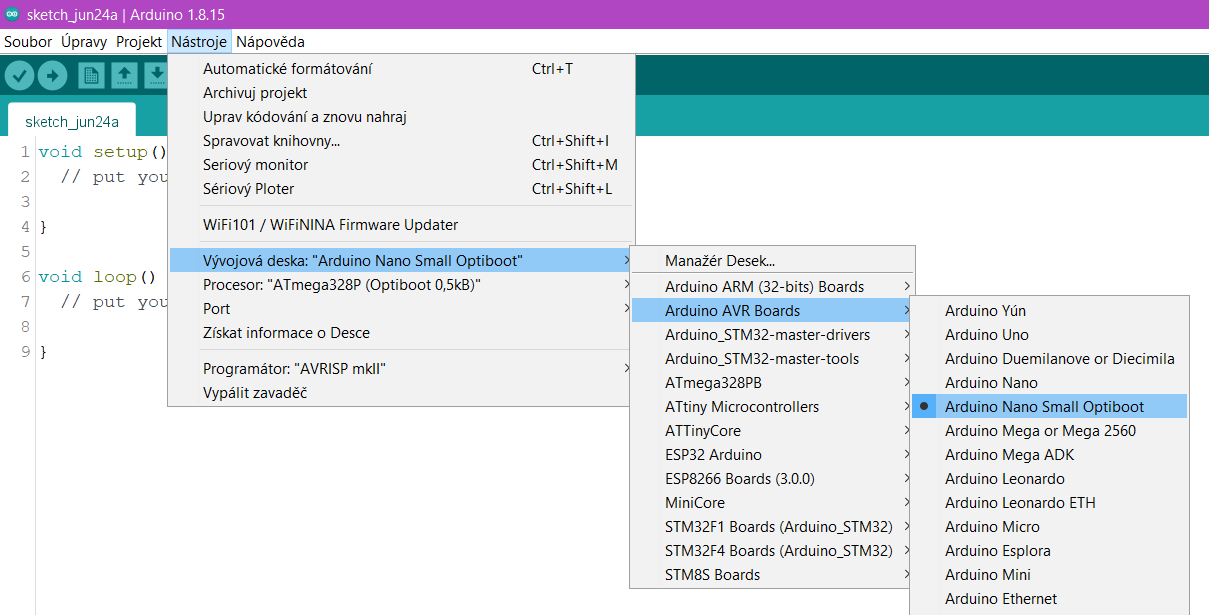Choose Archivuj projekt

(x=401, y=93)
